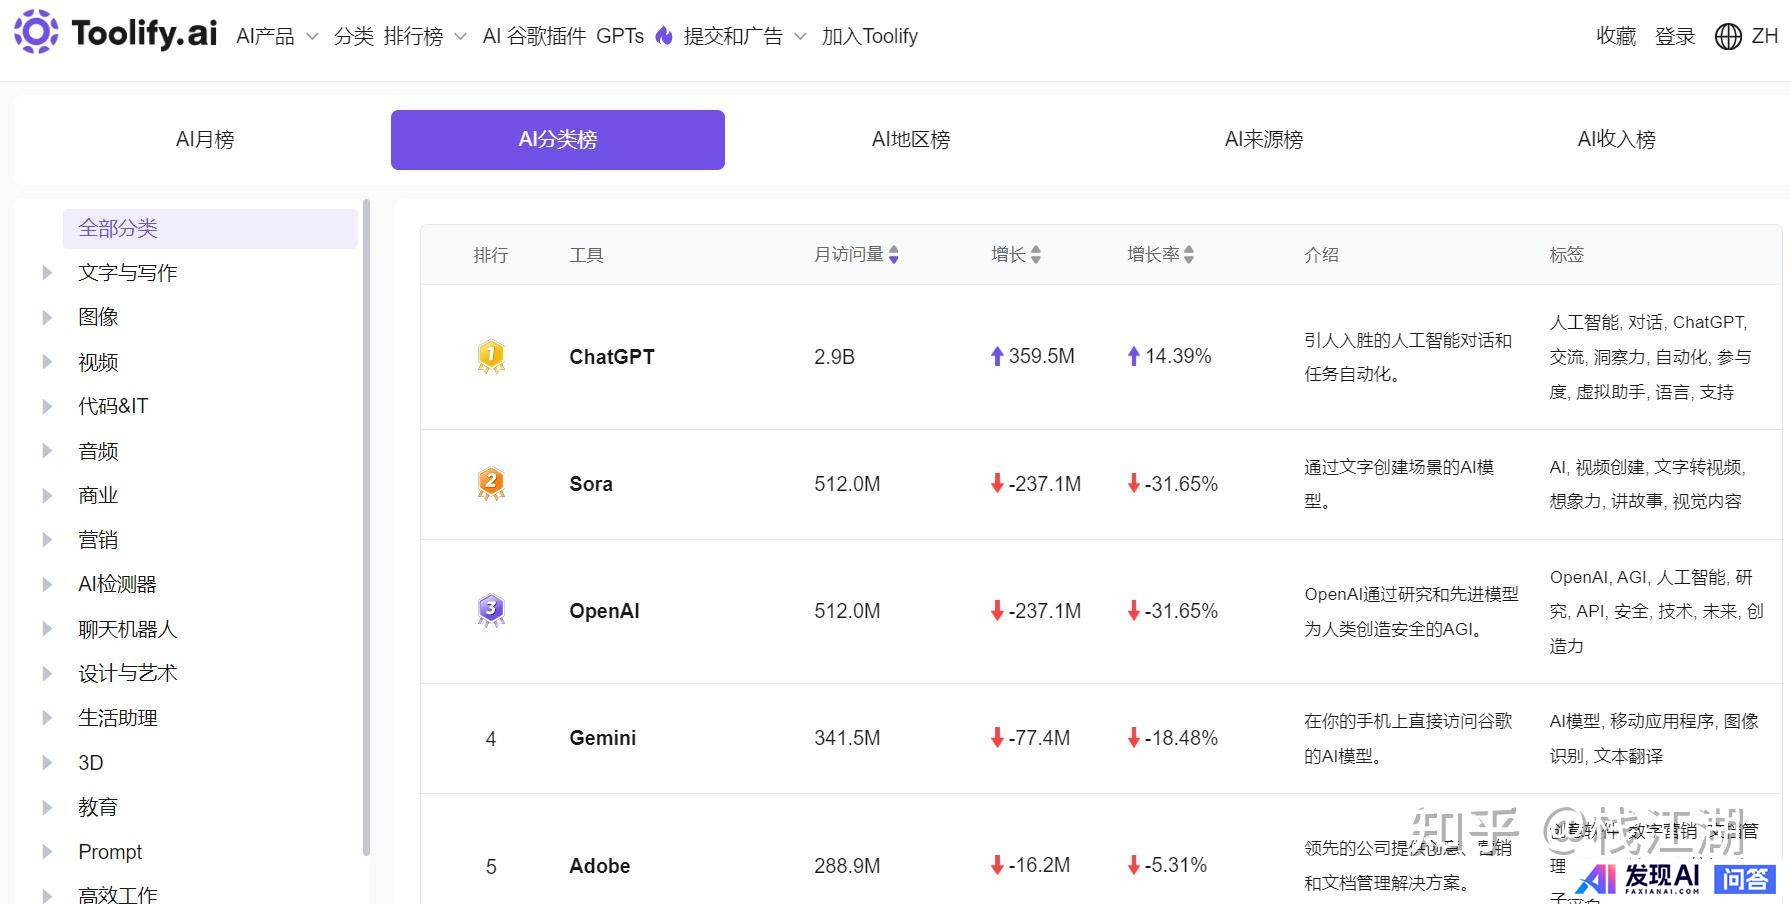Expand the 视频 category arrow
The width and height of the screenshot is (1791, 904).
(46, 362)
